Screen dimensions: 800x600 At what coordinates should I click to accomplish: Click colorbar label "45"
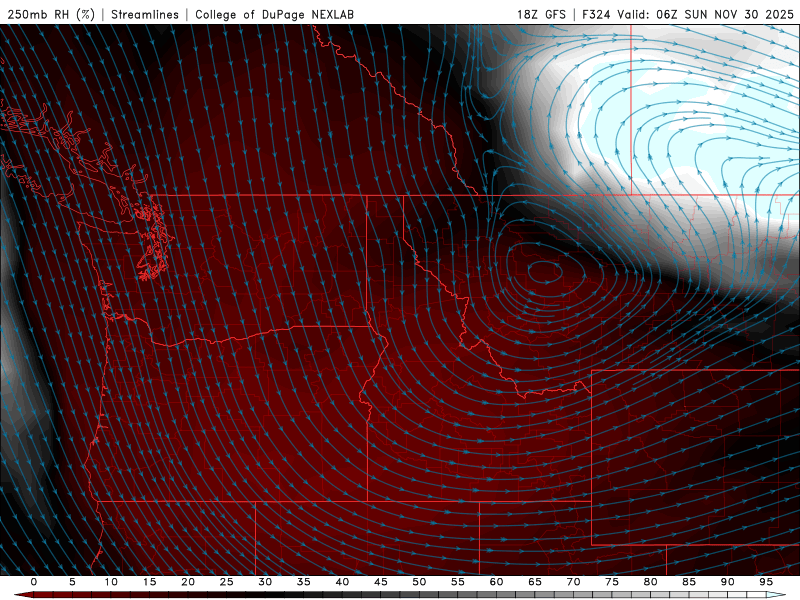[x=381, y=582]
